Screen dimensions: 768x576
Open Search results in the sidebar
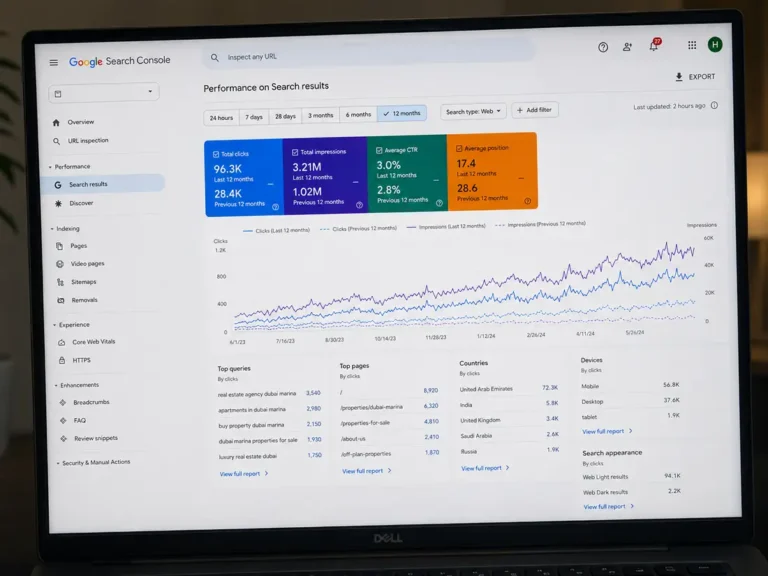click(105, 184)
